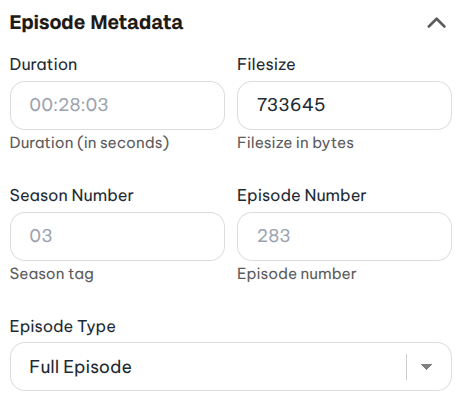
Task: Select the Season Number input box
Action: (117, 236)
